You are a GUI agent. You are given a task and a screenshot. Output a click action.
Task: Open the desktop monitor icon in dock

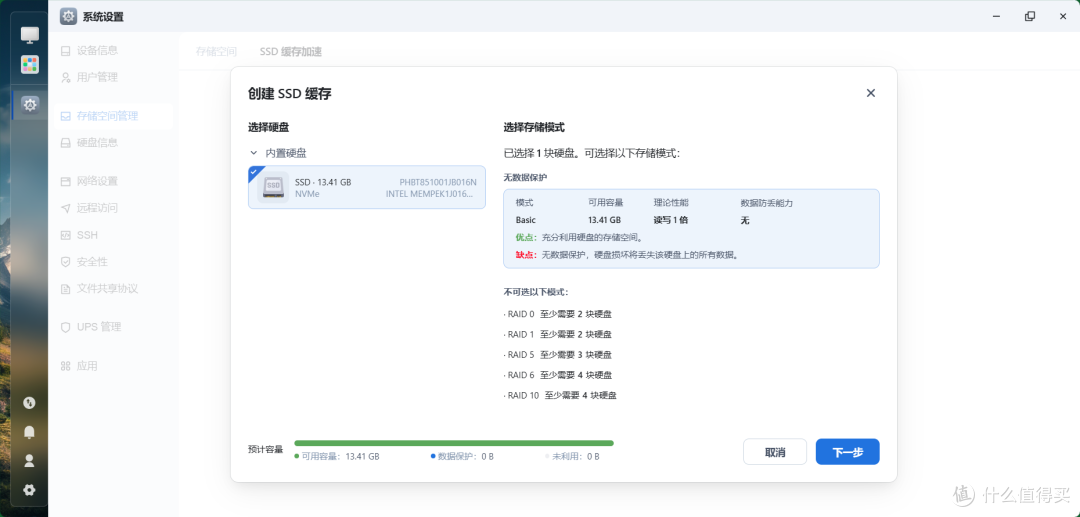[30, 34]
